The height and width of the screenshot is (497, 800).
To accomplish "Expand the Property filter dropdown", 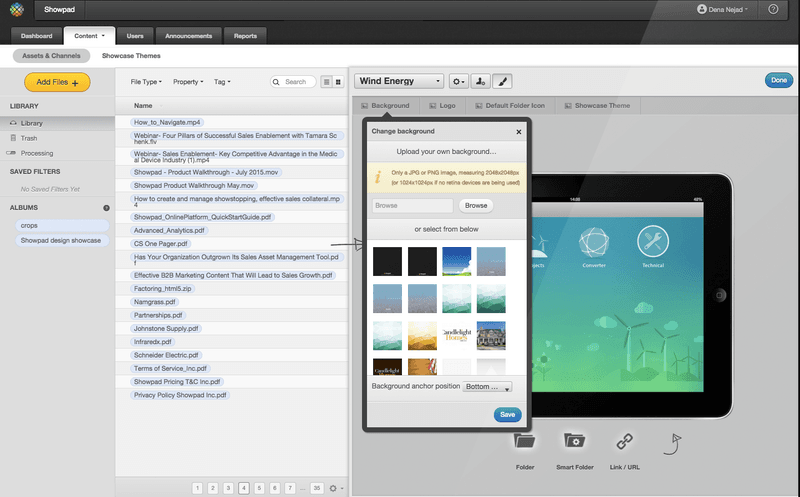I will pyautogui.click(x=188, y=82).
